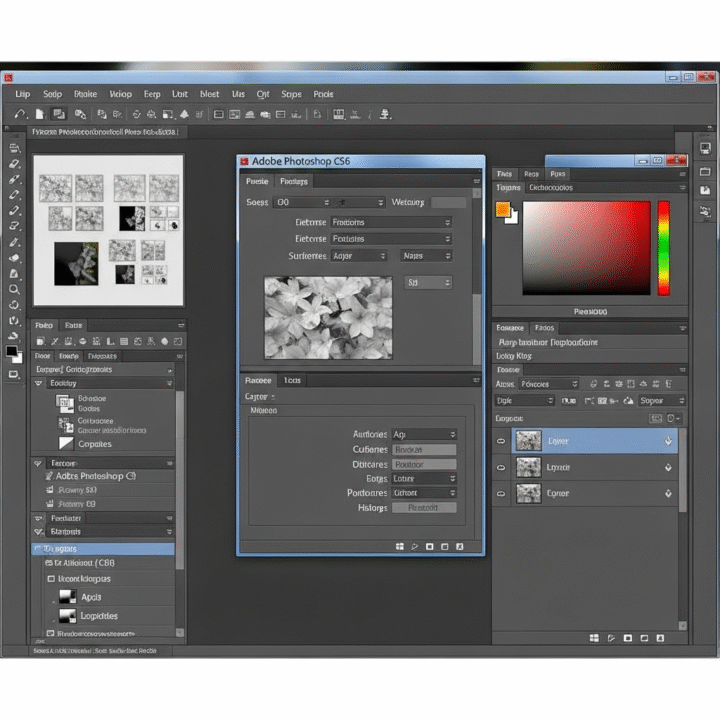Hide the selected Lojwer layer via eye

click(x=501, y=441)
